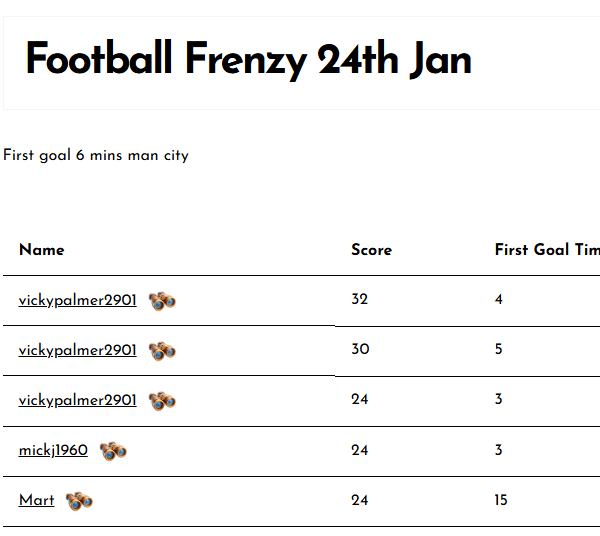Select the first goal time cell showing 15
The image size is (600, 536).
pos(501,500)
